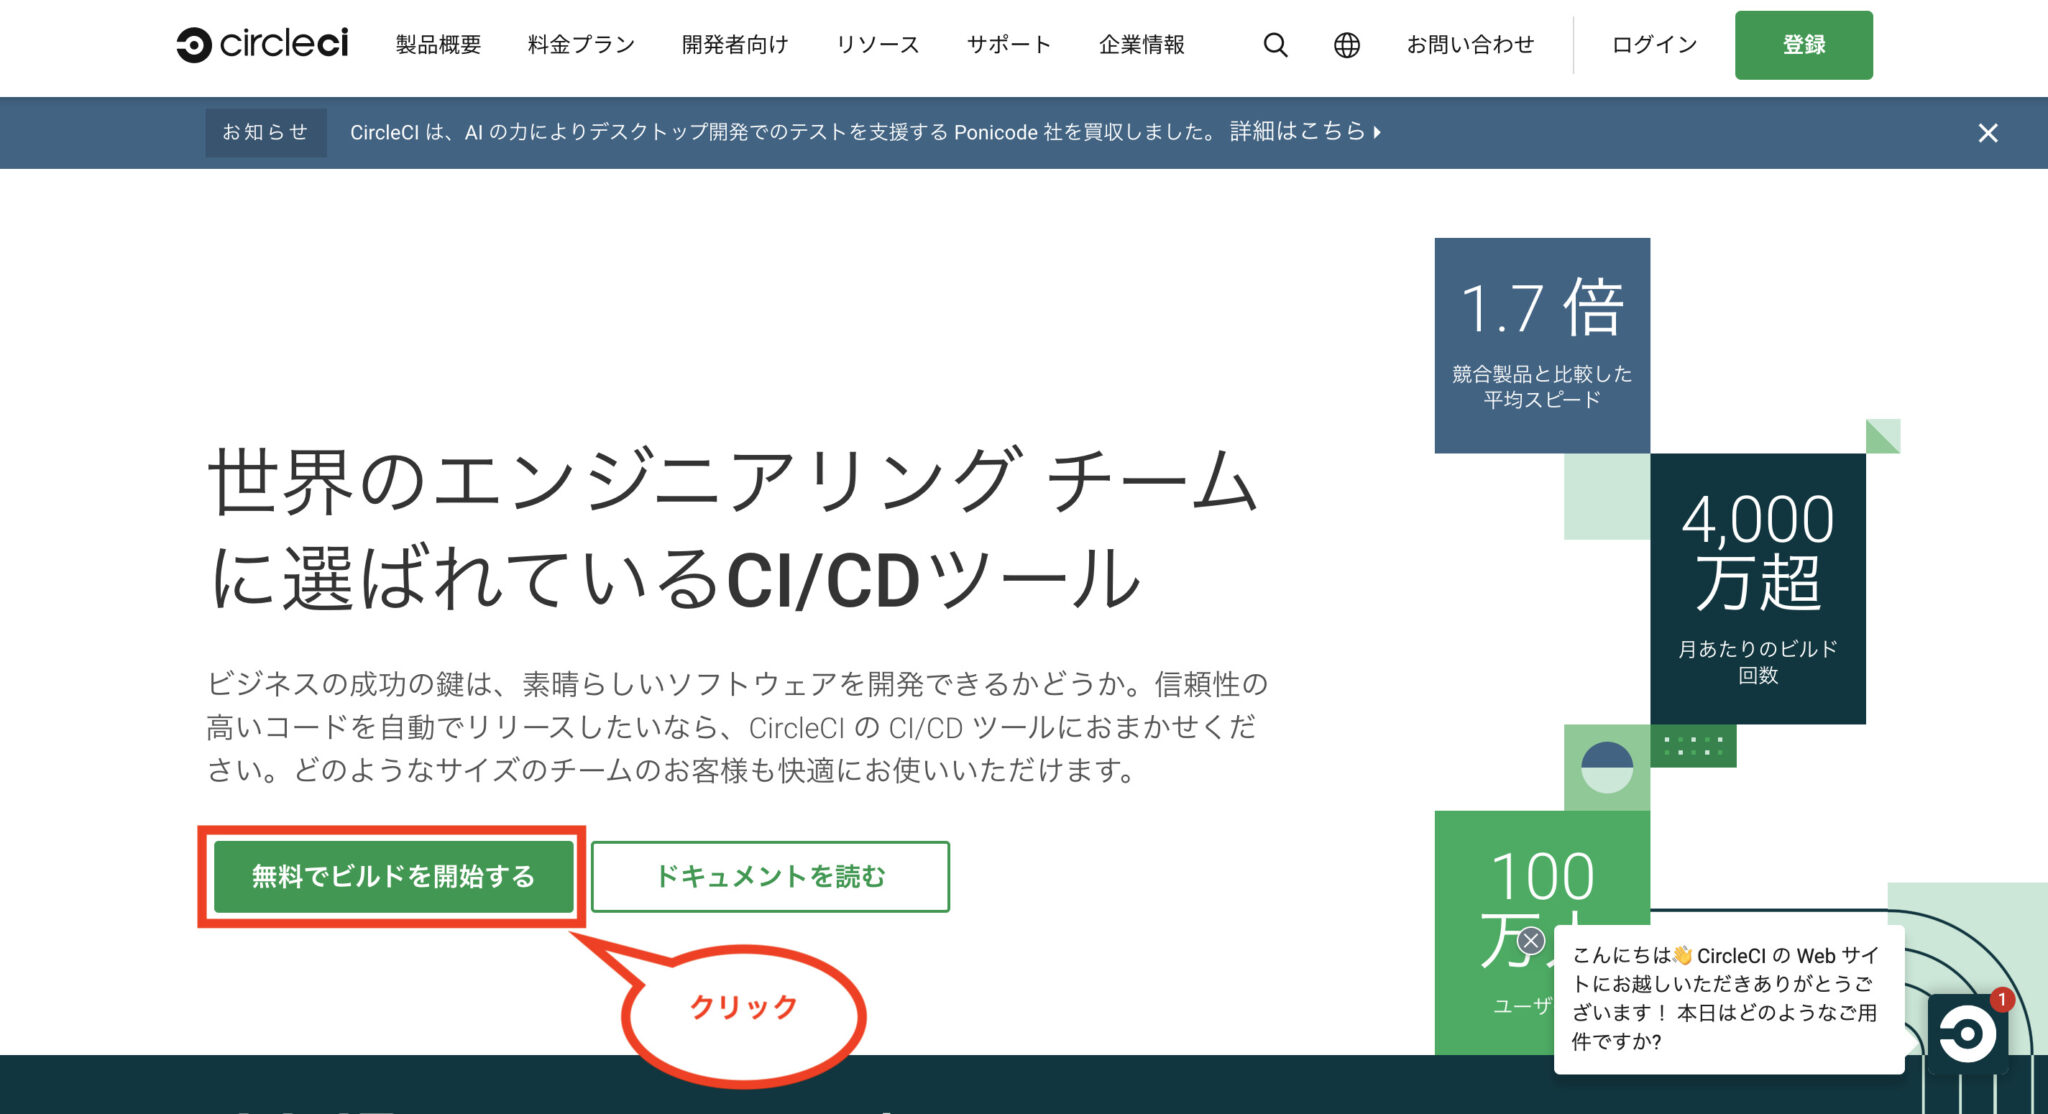Select 企業情報 in the top navigation
2048x1114 pixels.
tap(1143, 44)
